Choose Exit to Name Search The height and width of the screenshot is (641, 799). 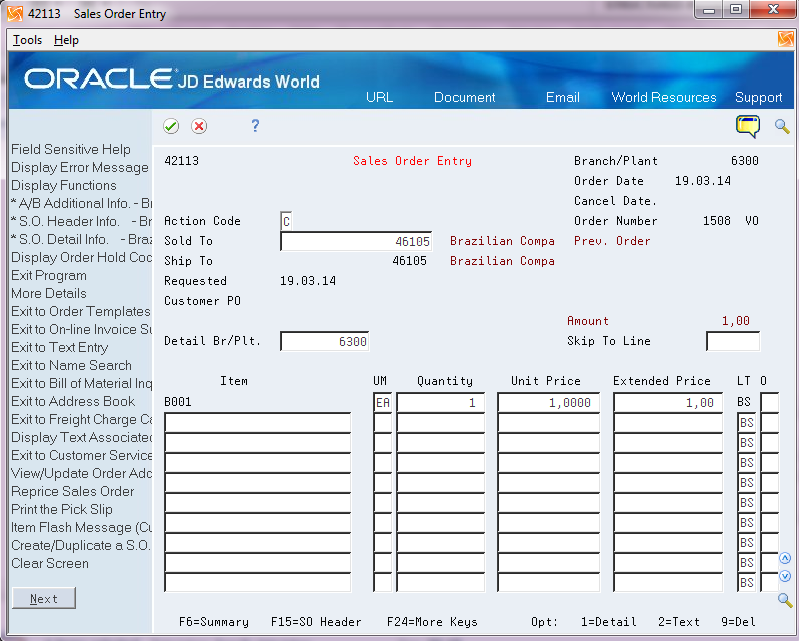point(71,365)
